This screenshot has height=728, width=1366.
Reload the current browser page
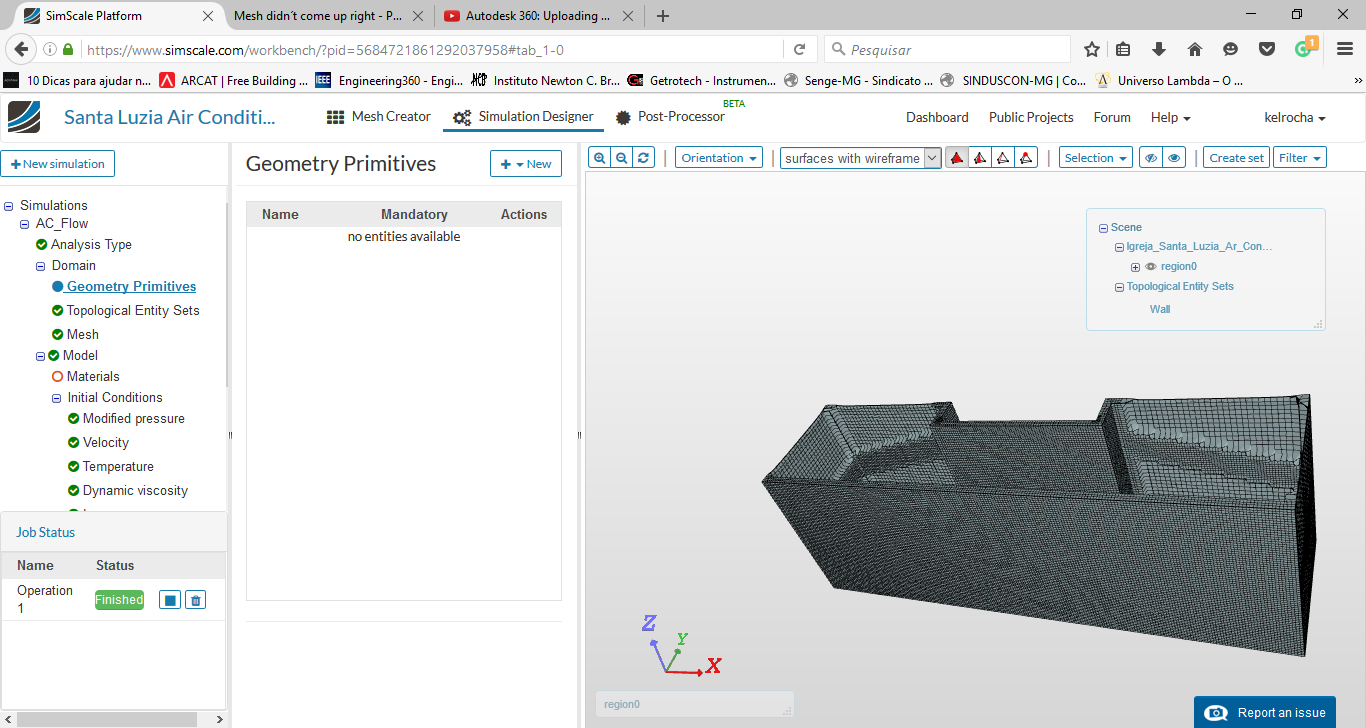[799, 49]
